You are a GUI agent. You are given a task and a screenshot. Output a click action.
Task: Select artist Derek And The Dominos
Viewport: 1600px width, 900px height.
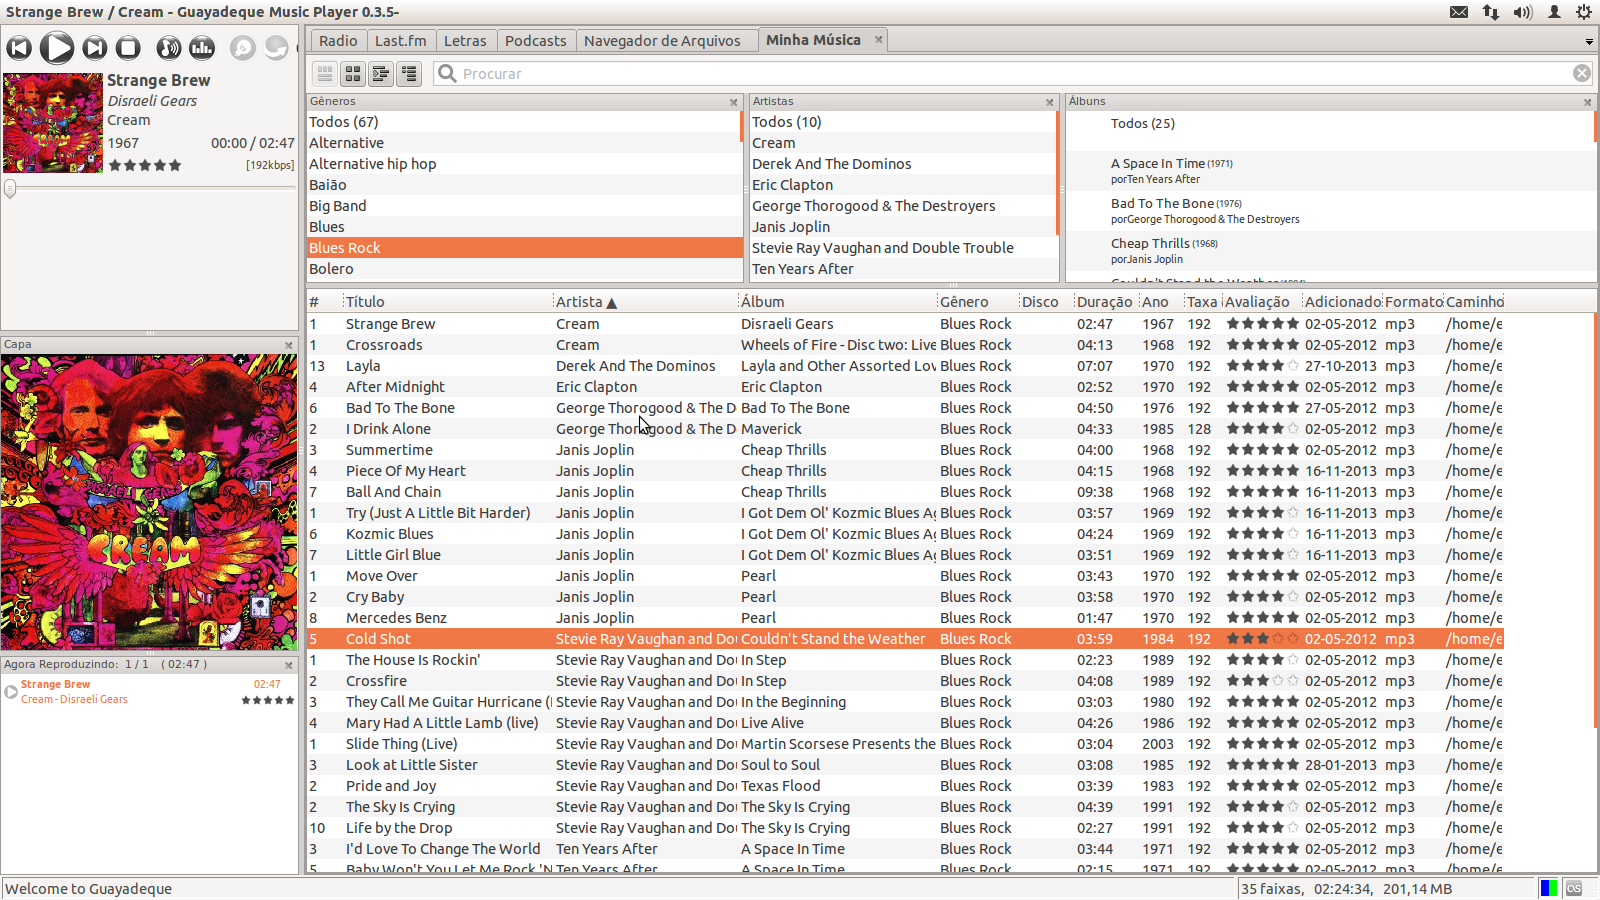pyautogui.click(x=903, y=164)
